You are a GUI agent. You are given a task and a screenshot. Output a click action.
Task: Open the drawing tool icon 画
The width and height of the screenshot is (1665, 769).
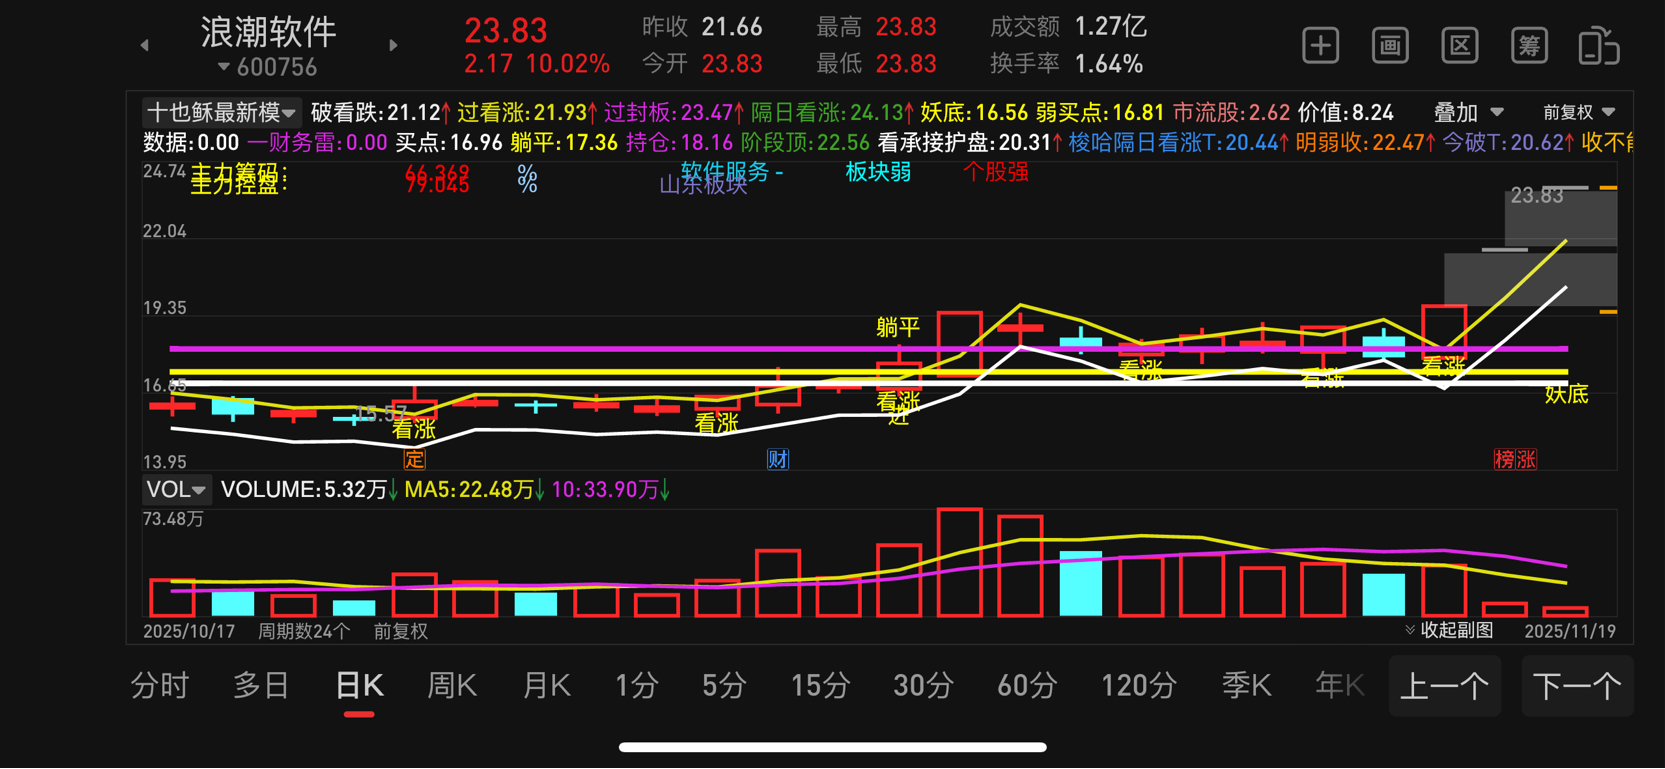1390,46
